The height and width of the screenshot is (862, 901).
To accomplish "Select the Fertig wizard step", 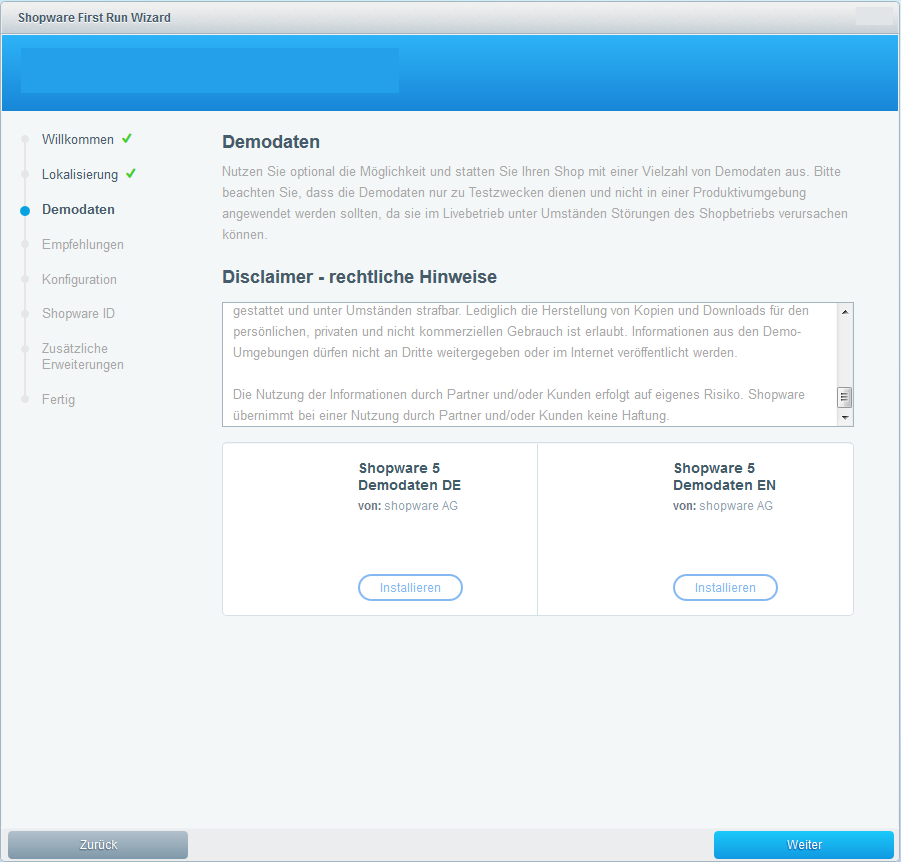I will [x=58, y=399].
